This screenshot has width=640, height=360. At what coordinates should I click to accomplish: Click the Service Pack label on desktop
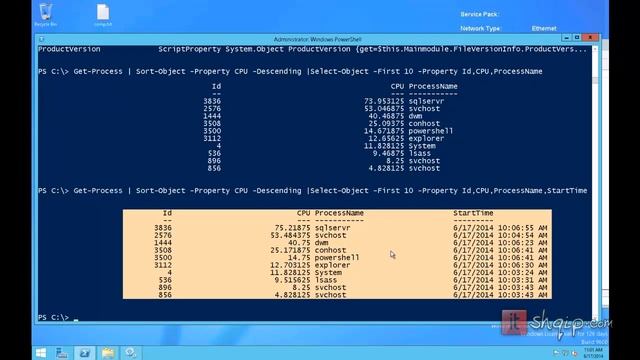[x=479, y=14]
